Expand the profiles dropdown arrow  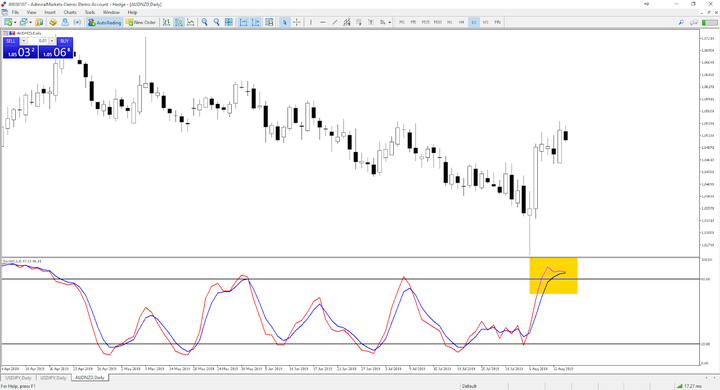tap(31, 22)
